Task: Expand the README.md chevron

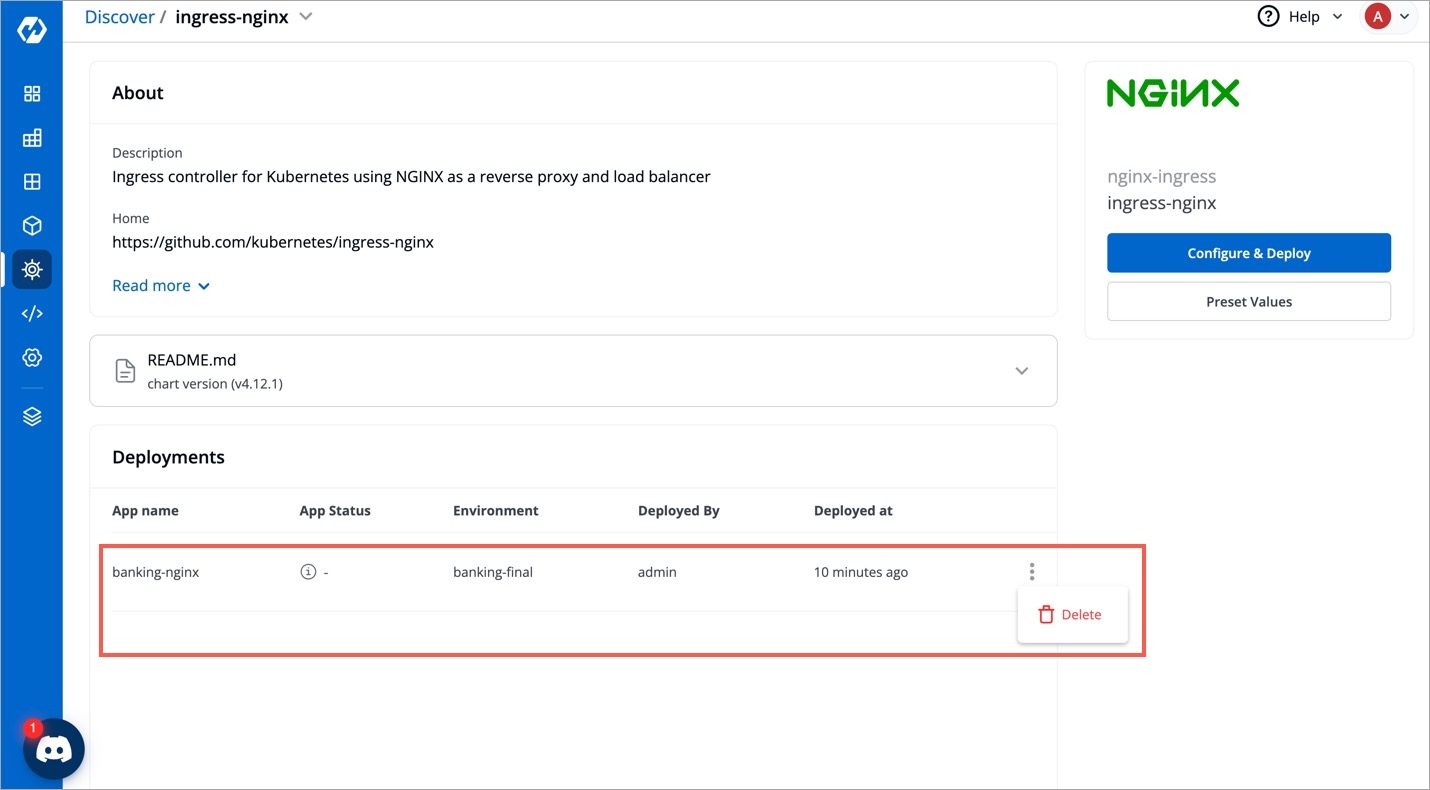Action: coord(1022,371)
